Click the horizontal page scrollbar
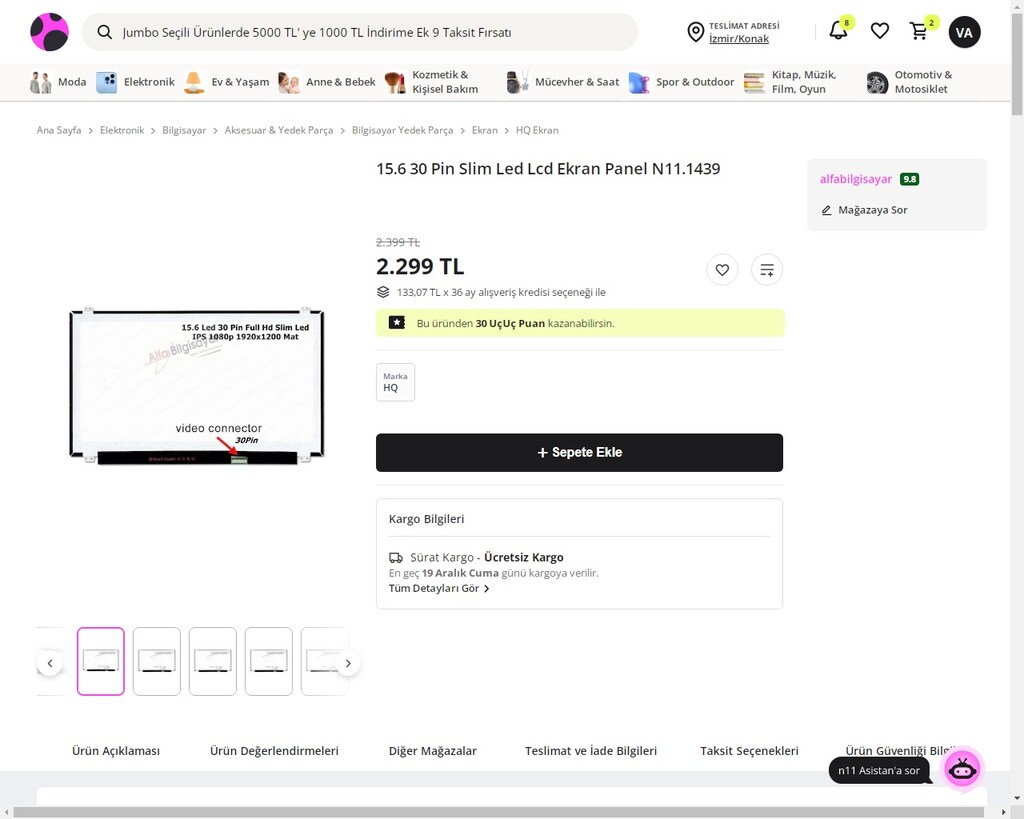 pos(499,812)
